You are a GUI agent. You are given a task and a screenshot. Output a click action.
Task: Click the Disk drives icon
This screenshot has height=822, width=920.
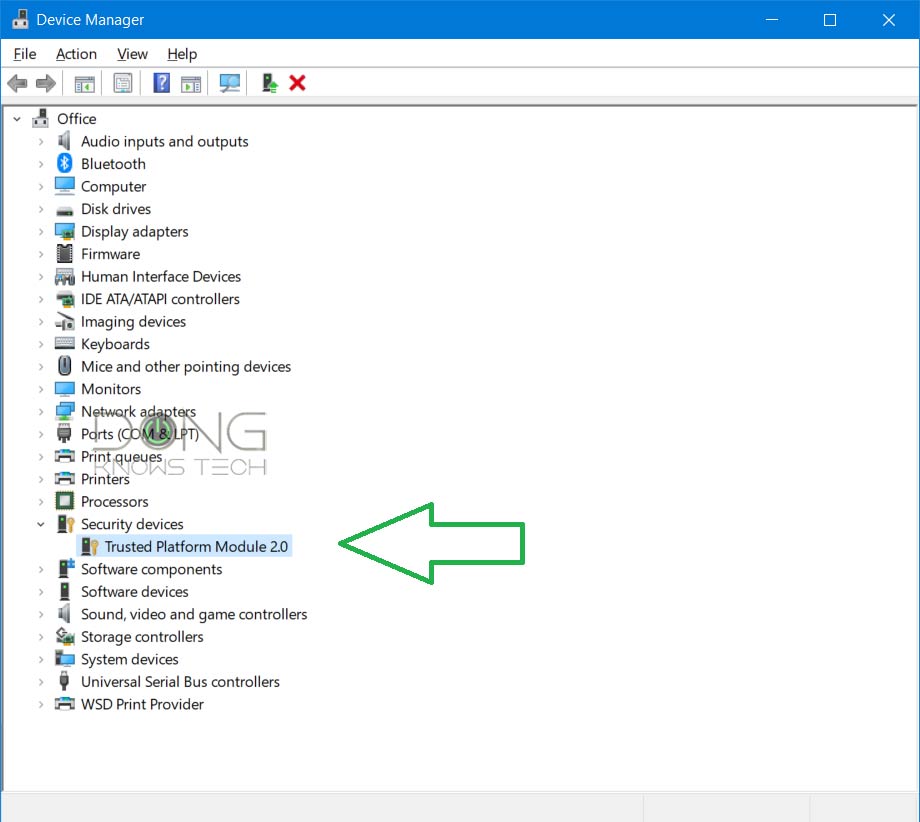(x=65, y=211)
